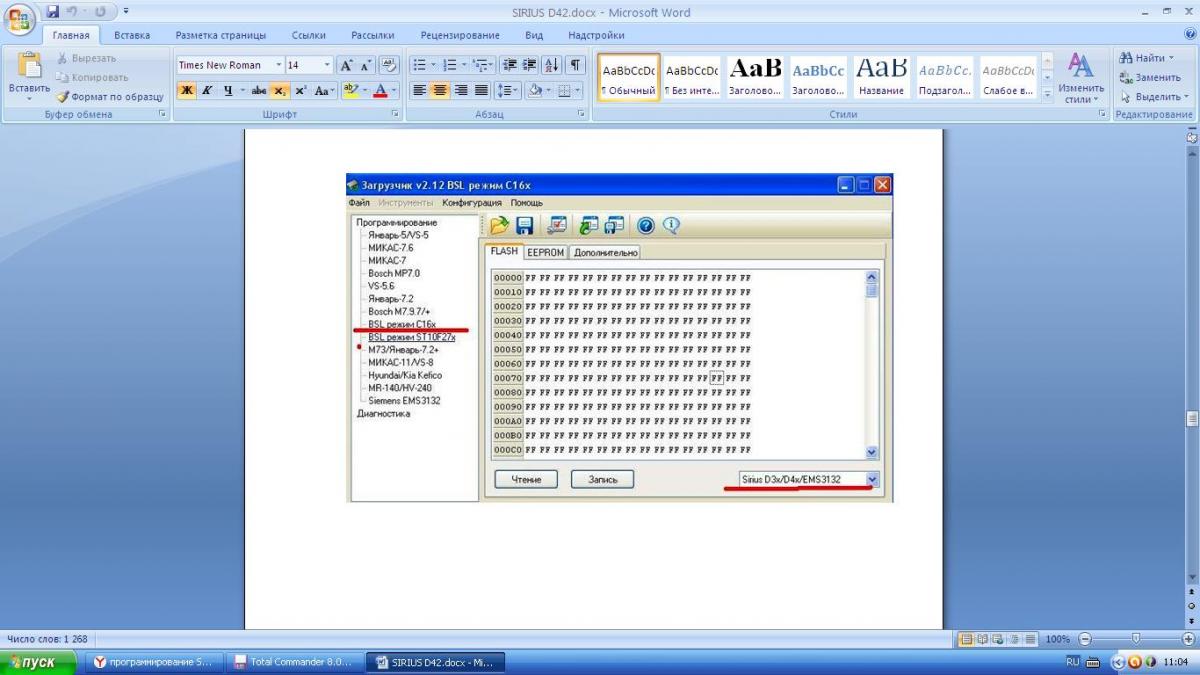The width and height of the screenshot is (1200, 675).
Task: Apply the Название style
Action: click(881, 77)
